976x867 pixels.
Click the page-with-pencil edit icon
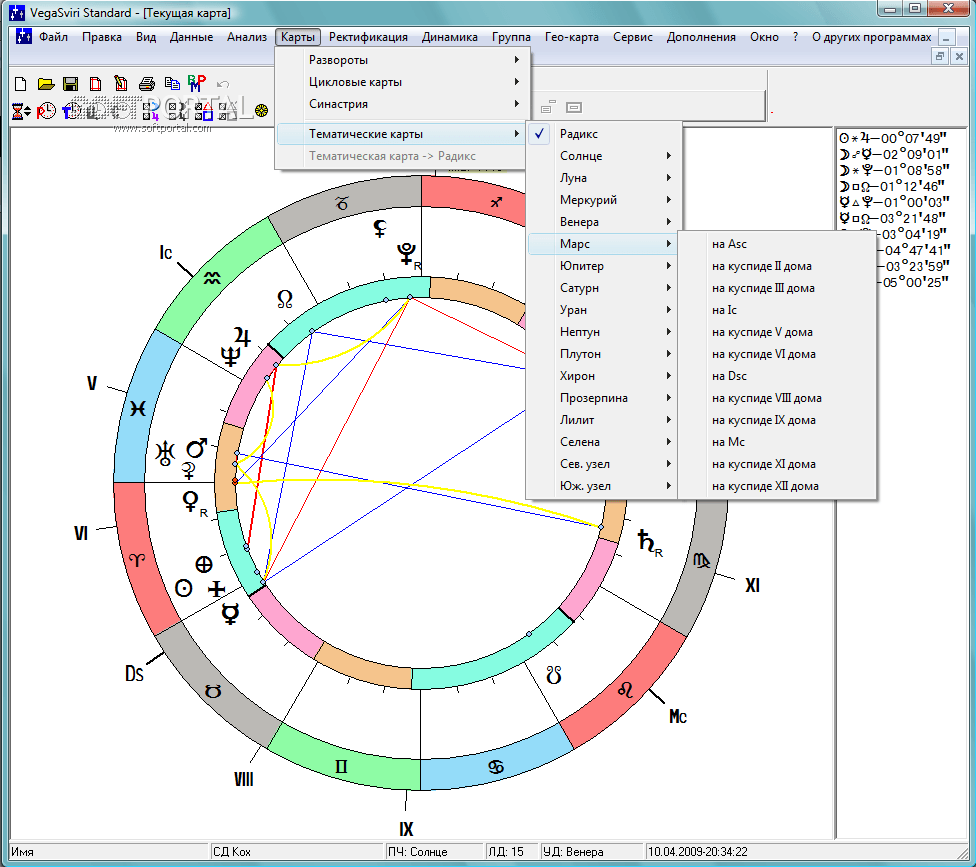[121, 83]
